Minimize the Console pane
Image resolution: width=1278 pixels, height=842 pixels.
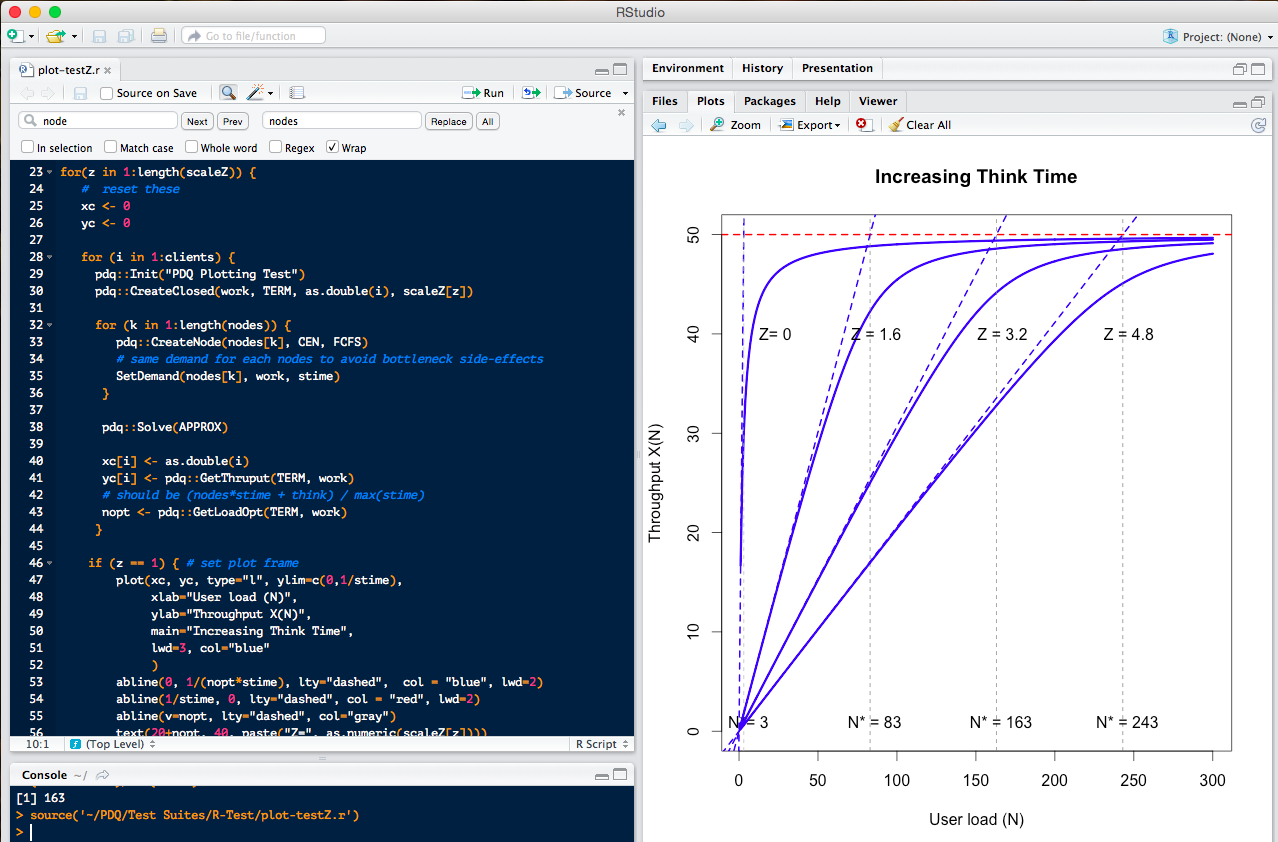601,775
